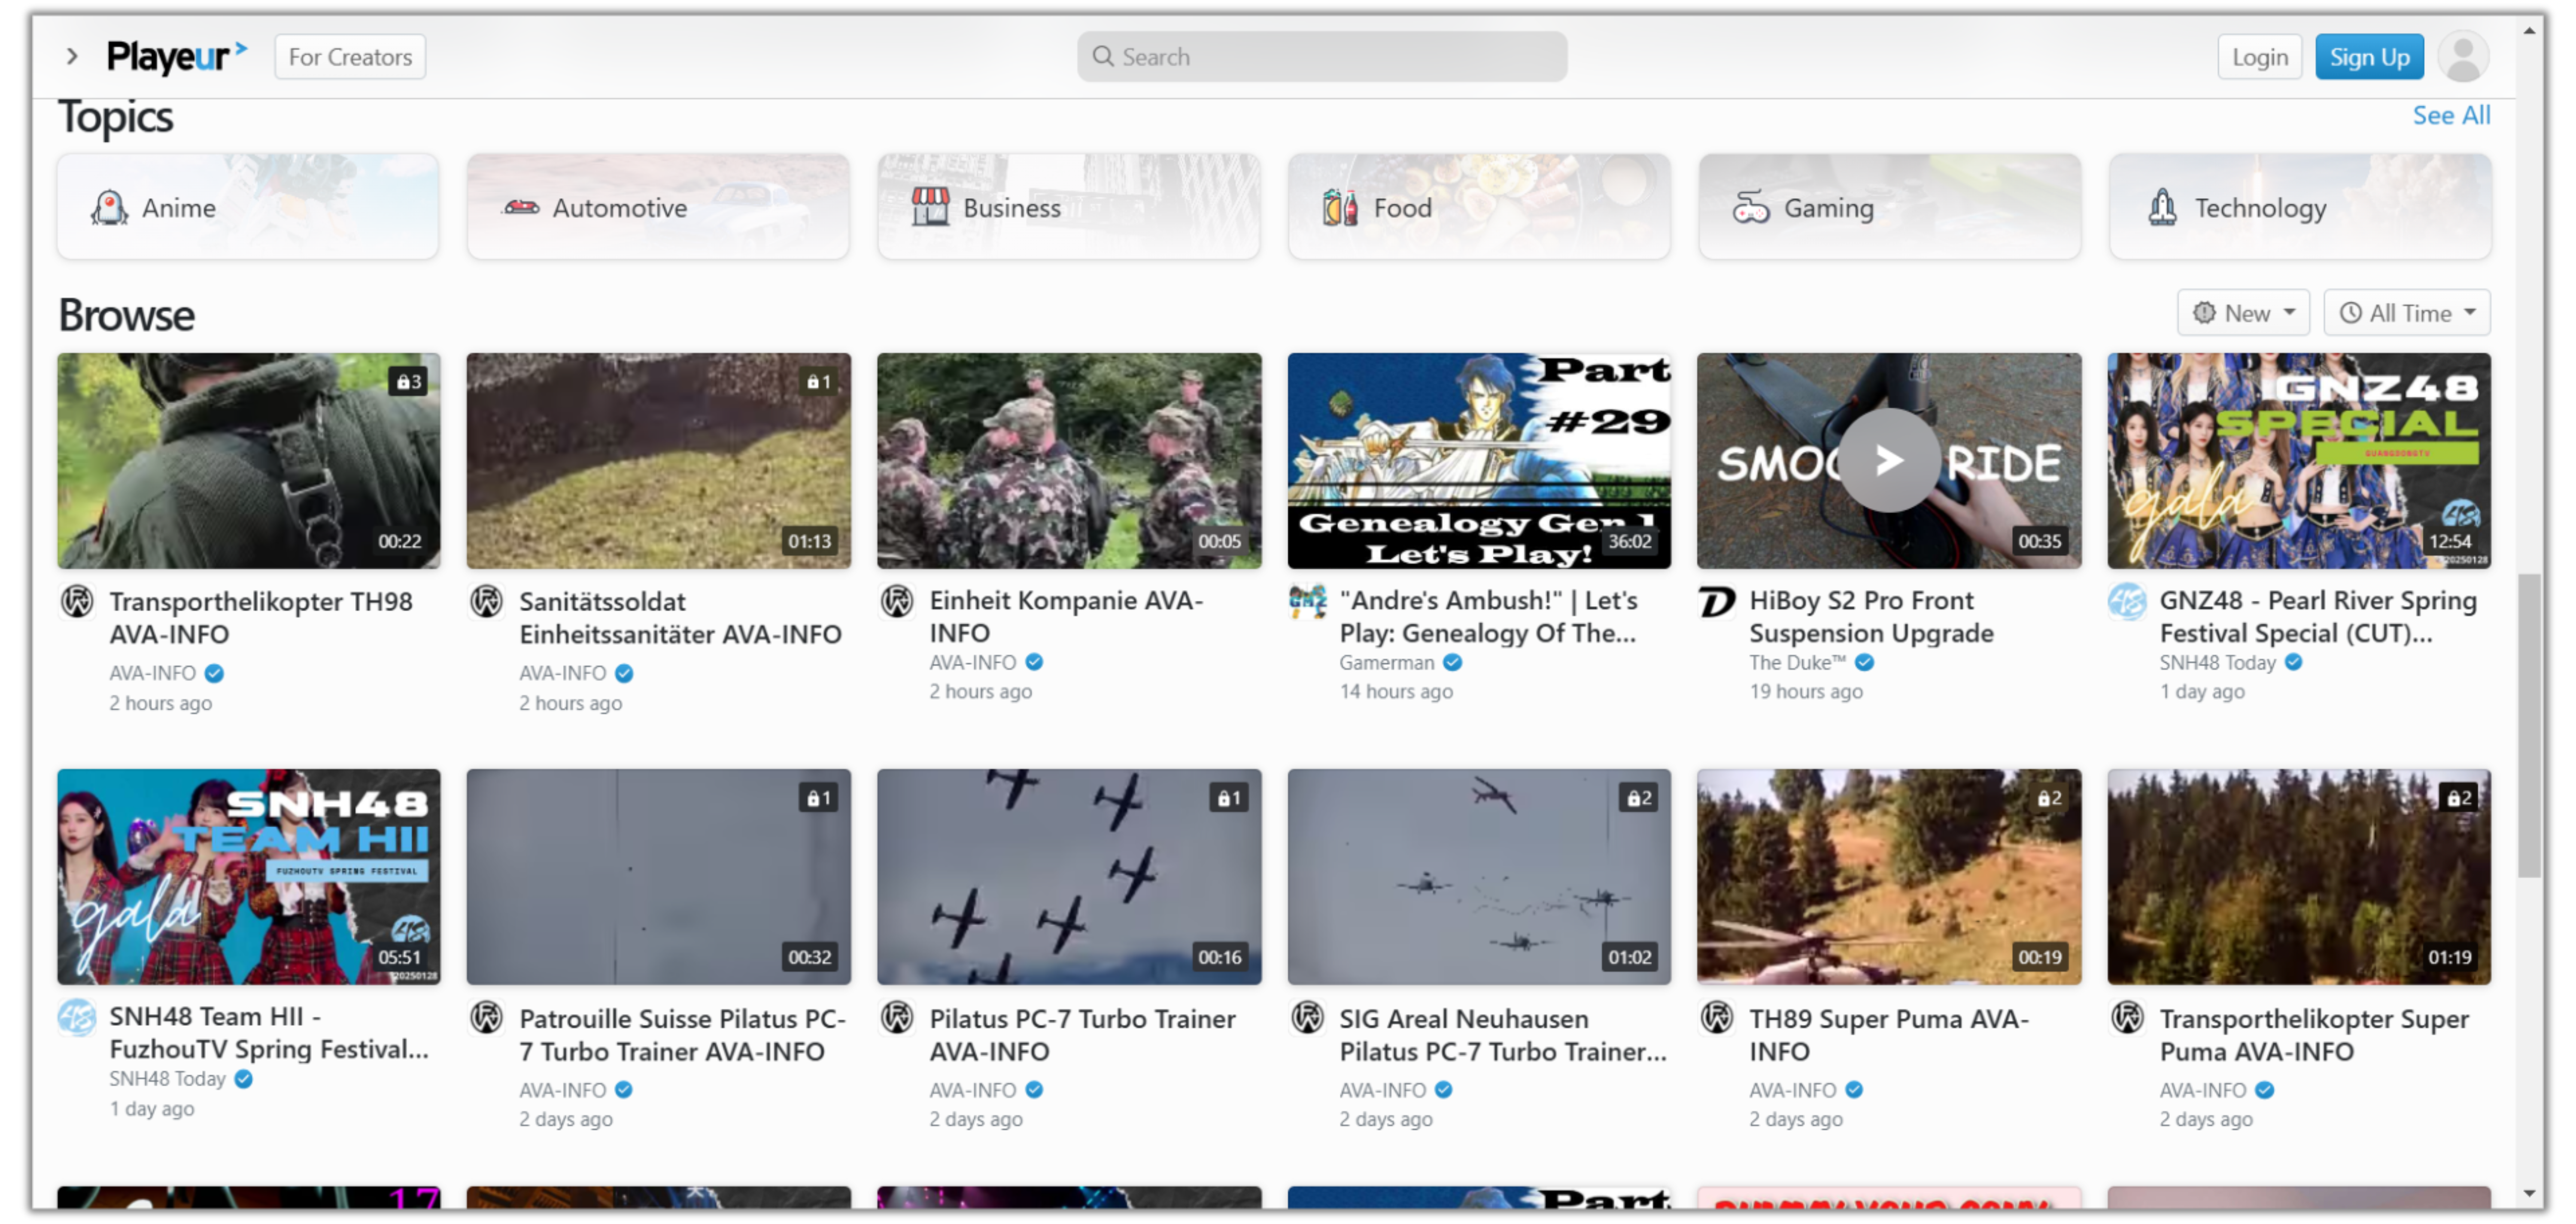Click channel avatar beside Transporthelikopter Super Puma

click(x=2127, y=1018)
